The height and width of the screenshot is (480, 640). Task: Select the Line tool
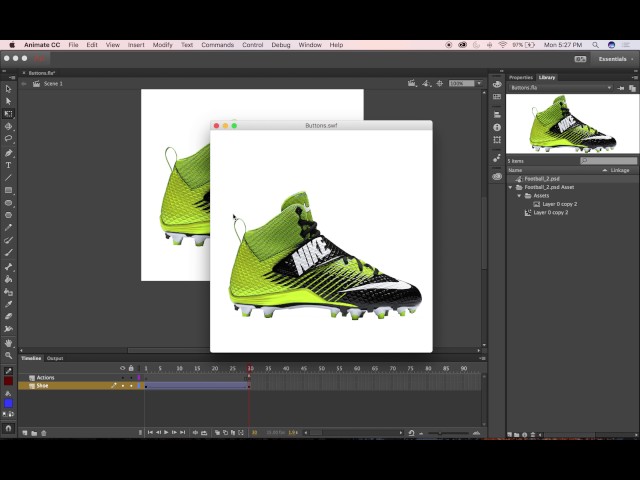(x=8, y=178)
